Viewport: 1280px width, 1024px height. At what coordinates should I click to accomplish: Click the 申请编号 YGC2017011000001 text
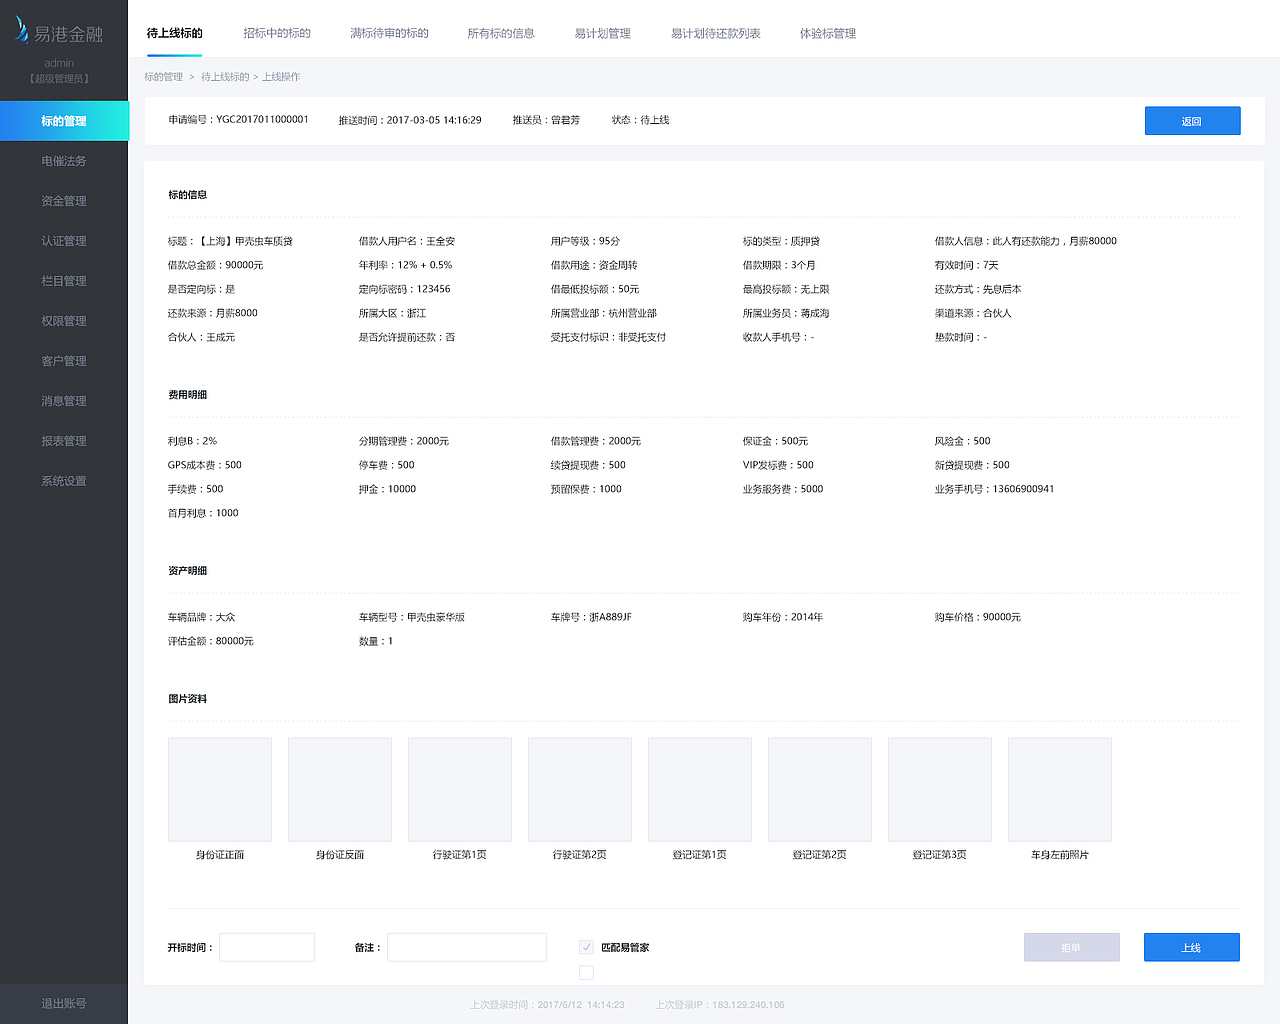coord(238,120)
